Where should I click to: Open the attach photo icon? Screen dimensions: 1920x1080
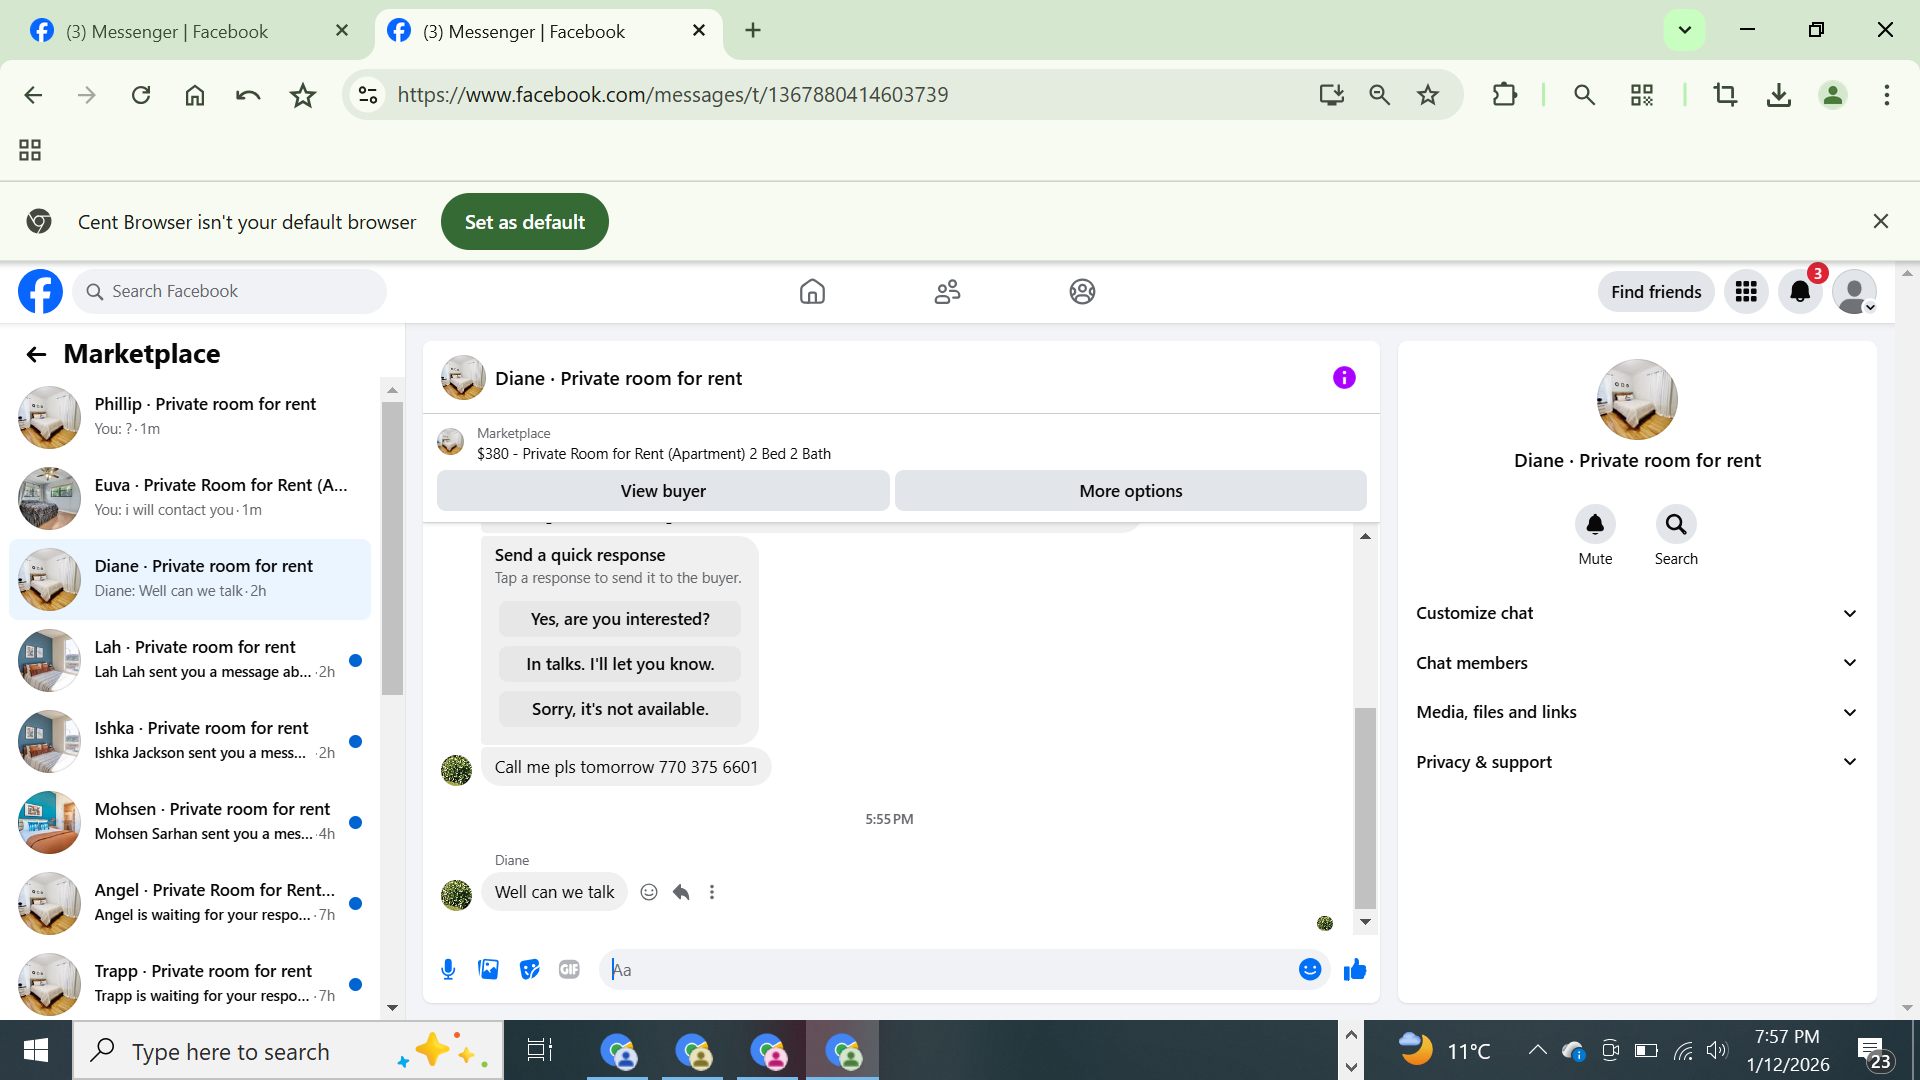pos(488,969)
